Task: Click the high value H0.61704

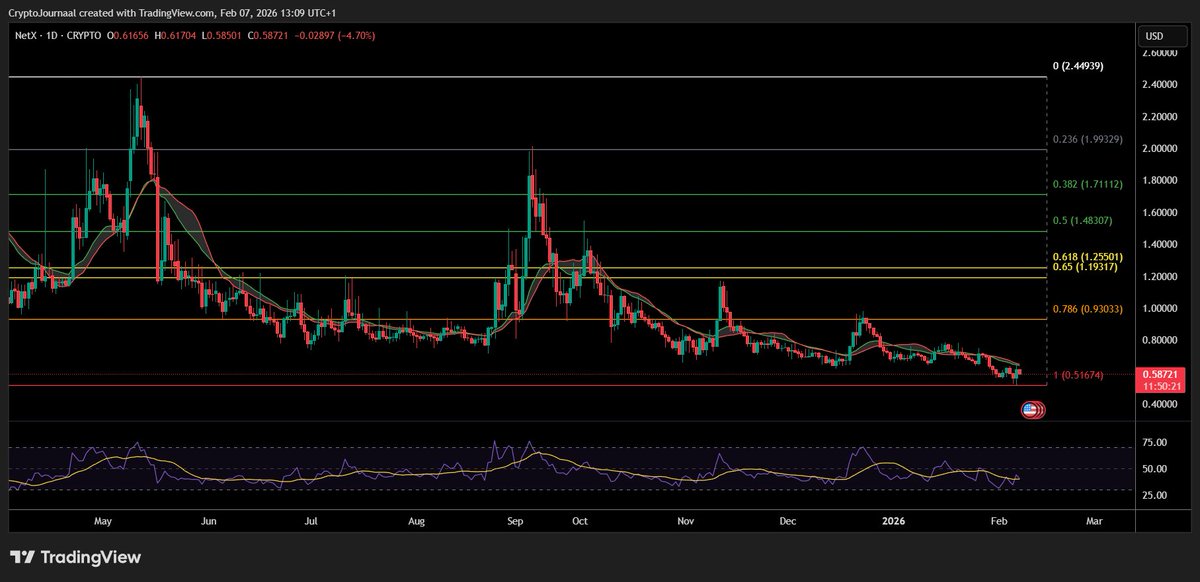Action: coord(174,35)
